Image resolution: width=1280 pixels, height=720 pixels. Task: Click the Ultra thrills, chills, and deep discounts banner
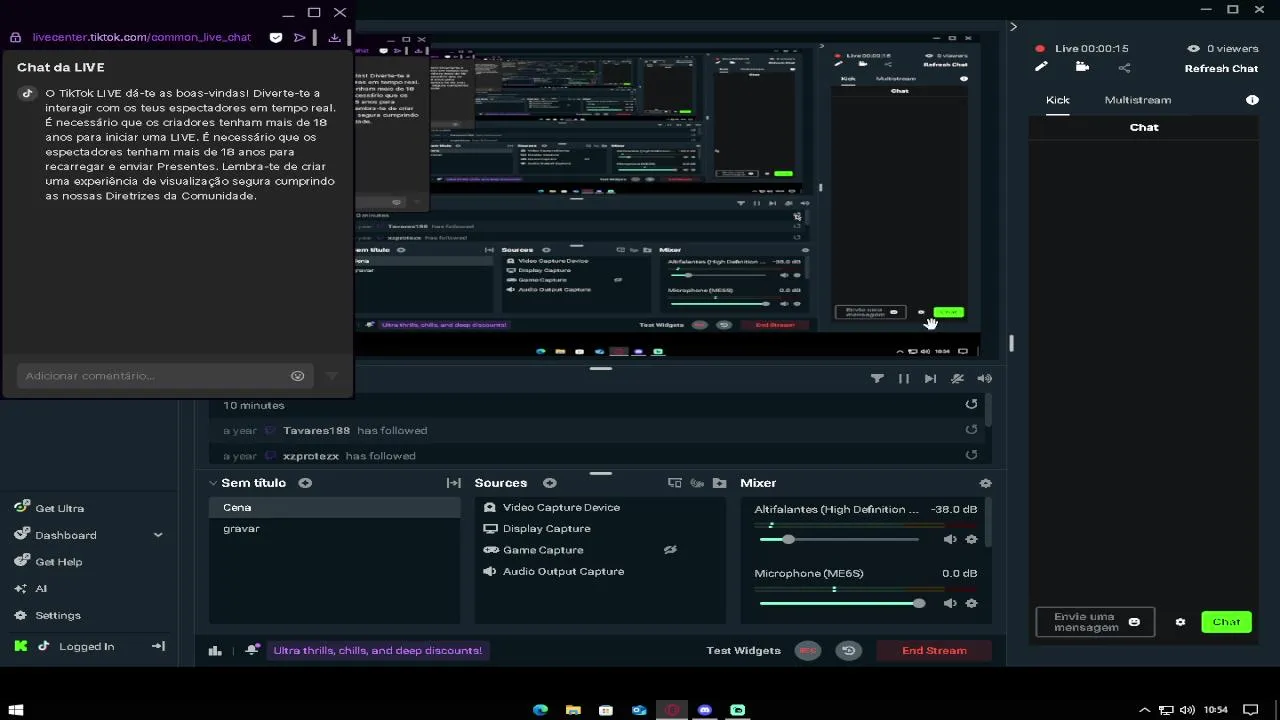[378, 650]
